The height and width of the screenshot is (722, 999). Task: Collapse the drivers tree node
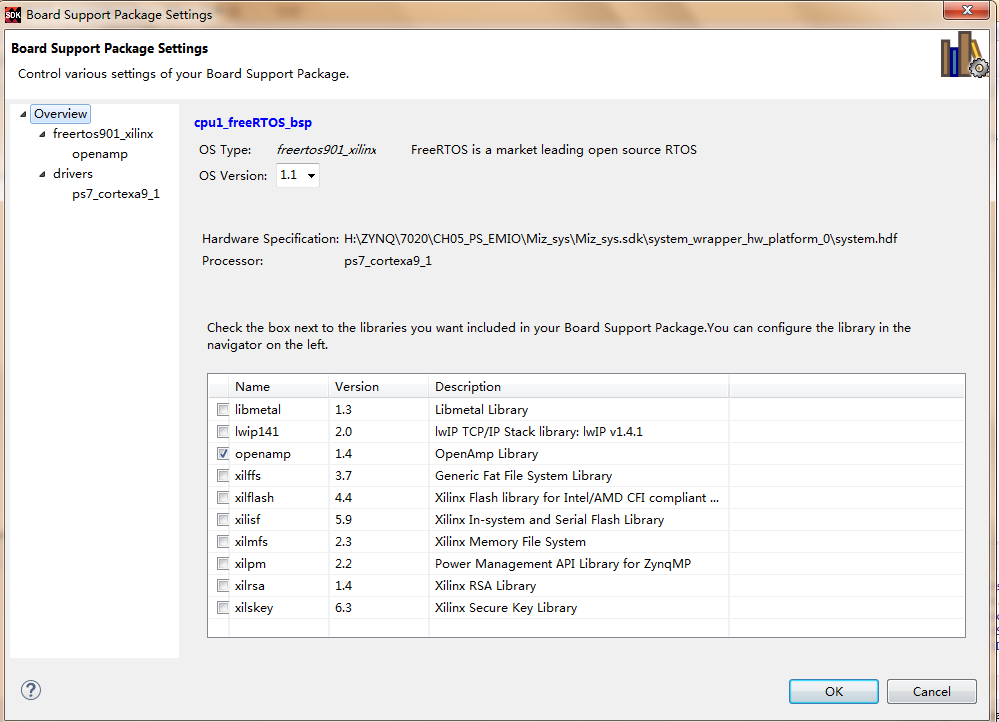[42, 174]
